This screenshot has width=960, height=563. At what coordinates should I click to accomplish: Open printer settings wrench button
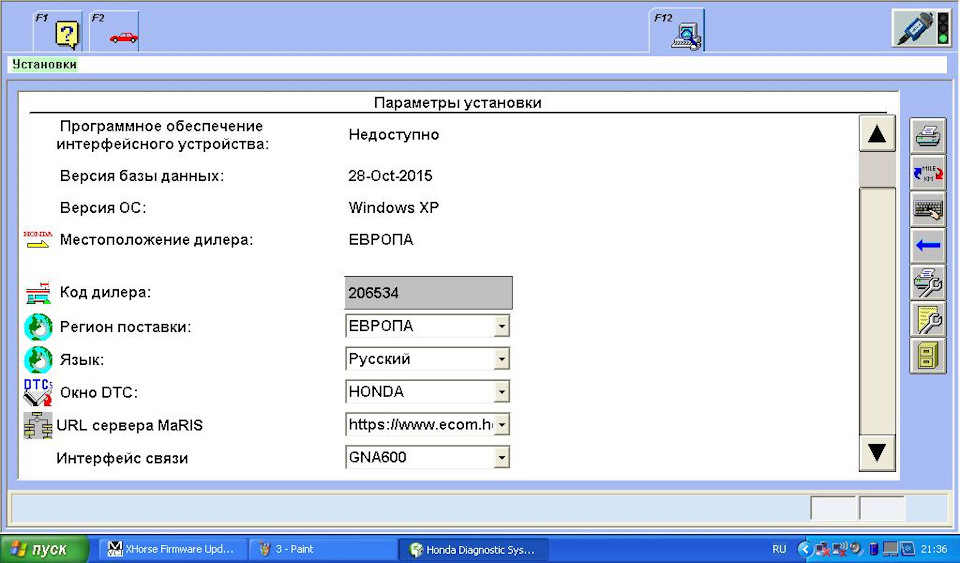[x=928, y=282]
